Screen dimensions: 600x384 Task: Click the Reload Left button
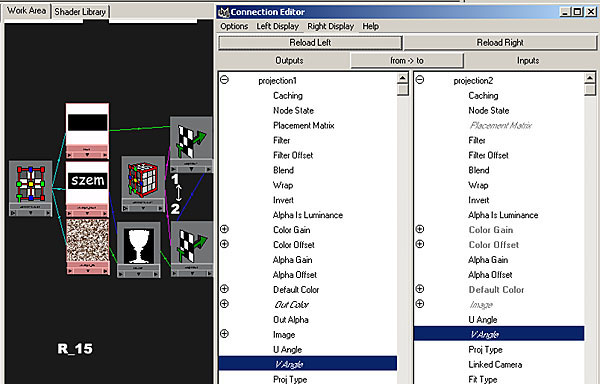310,42
